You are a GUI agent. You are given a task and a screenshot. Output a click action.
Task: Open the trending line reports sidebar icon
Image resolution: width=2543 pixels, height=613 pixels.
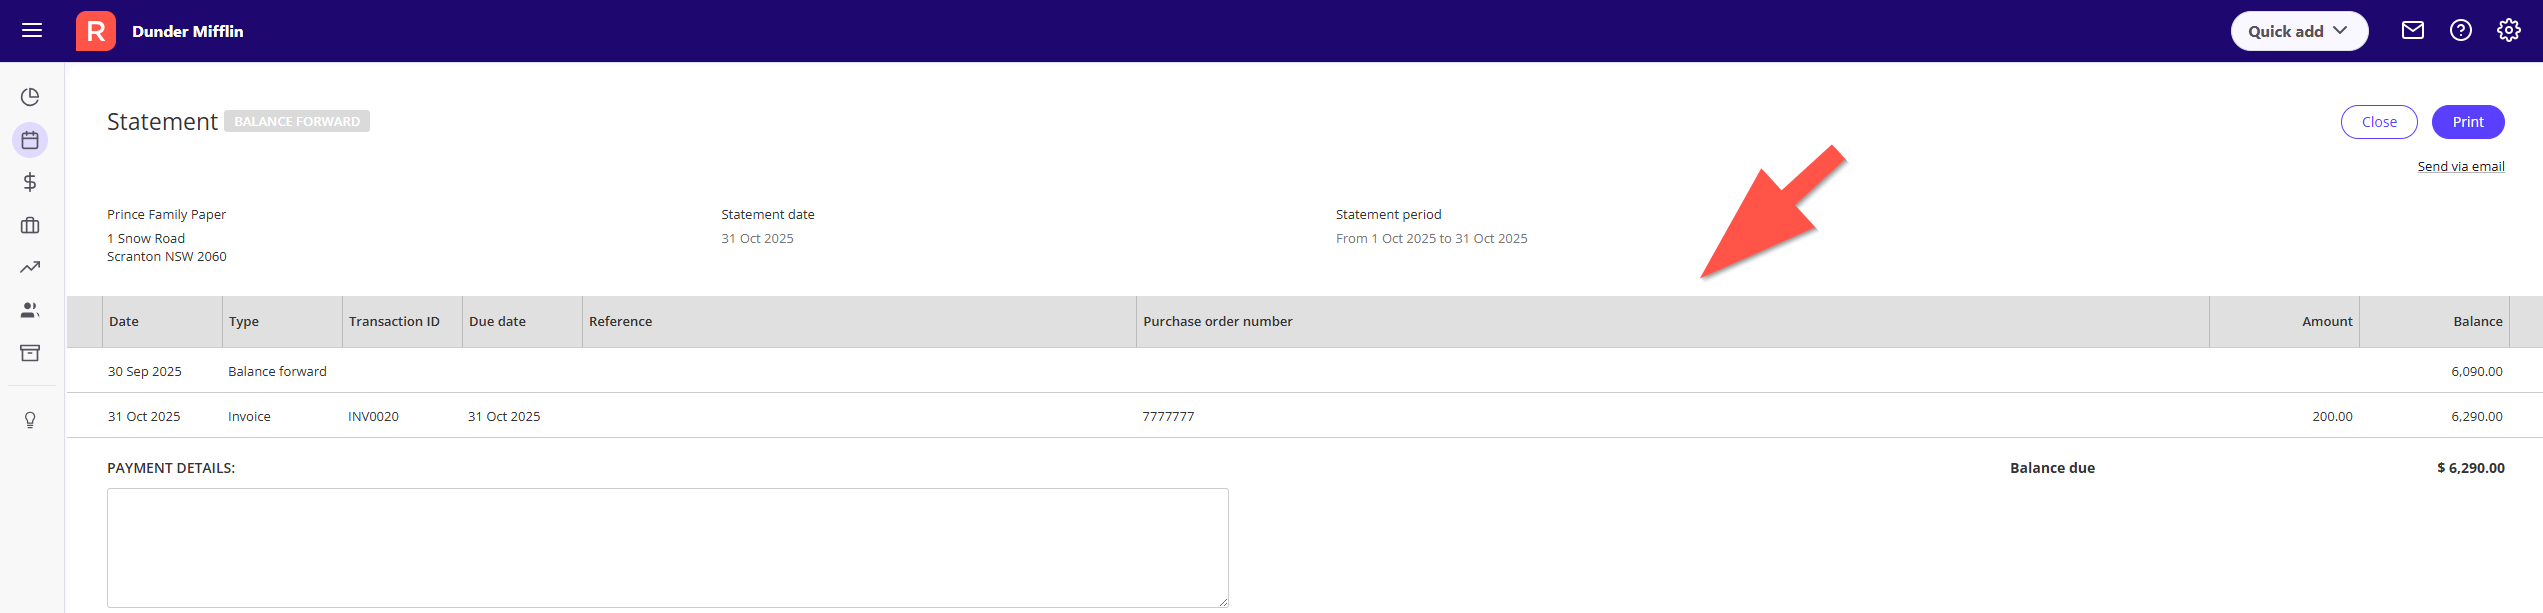pos(30,267)
